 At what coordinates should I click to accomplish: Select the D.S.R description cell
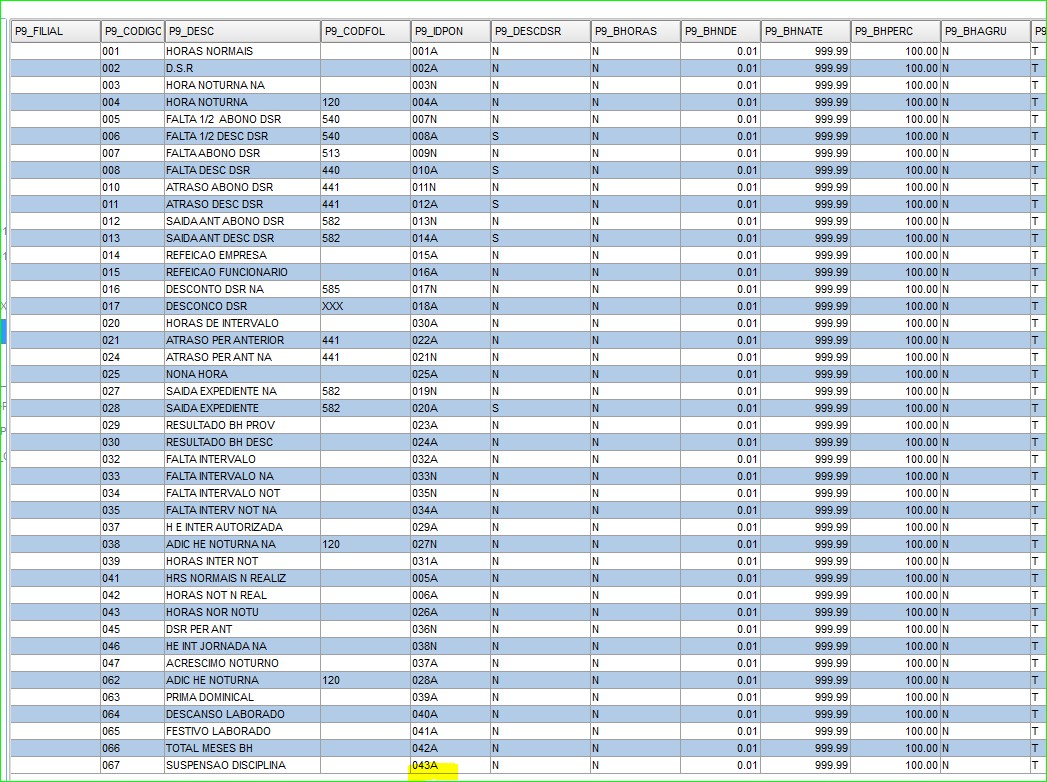pyautogui.click(x=242, y=68)
